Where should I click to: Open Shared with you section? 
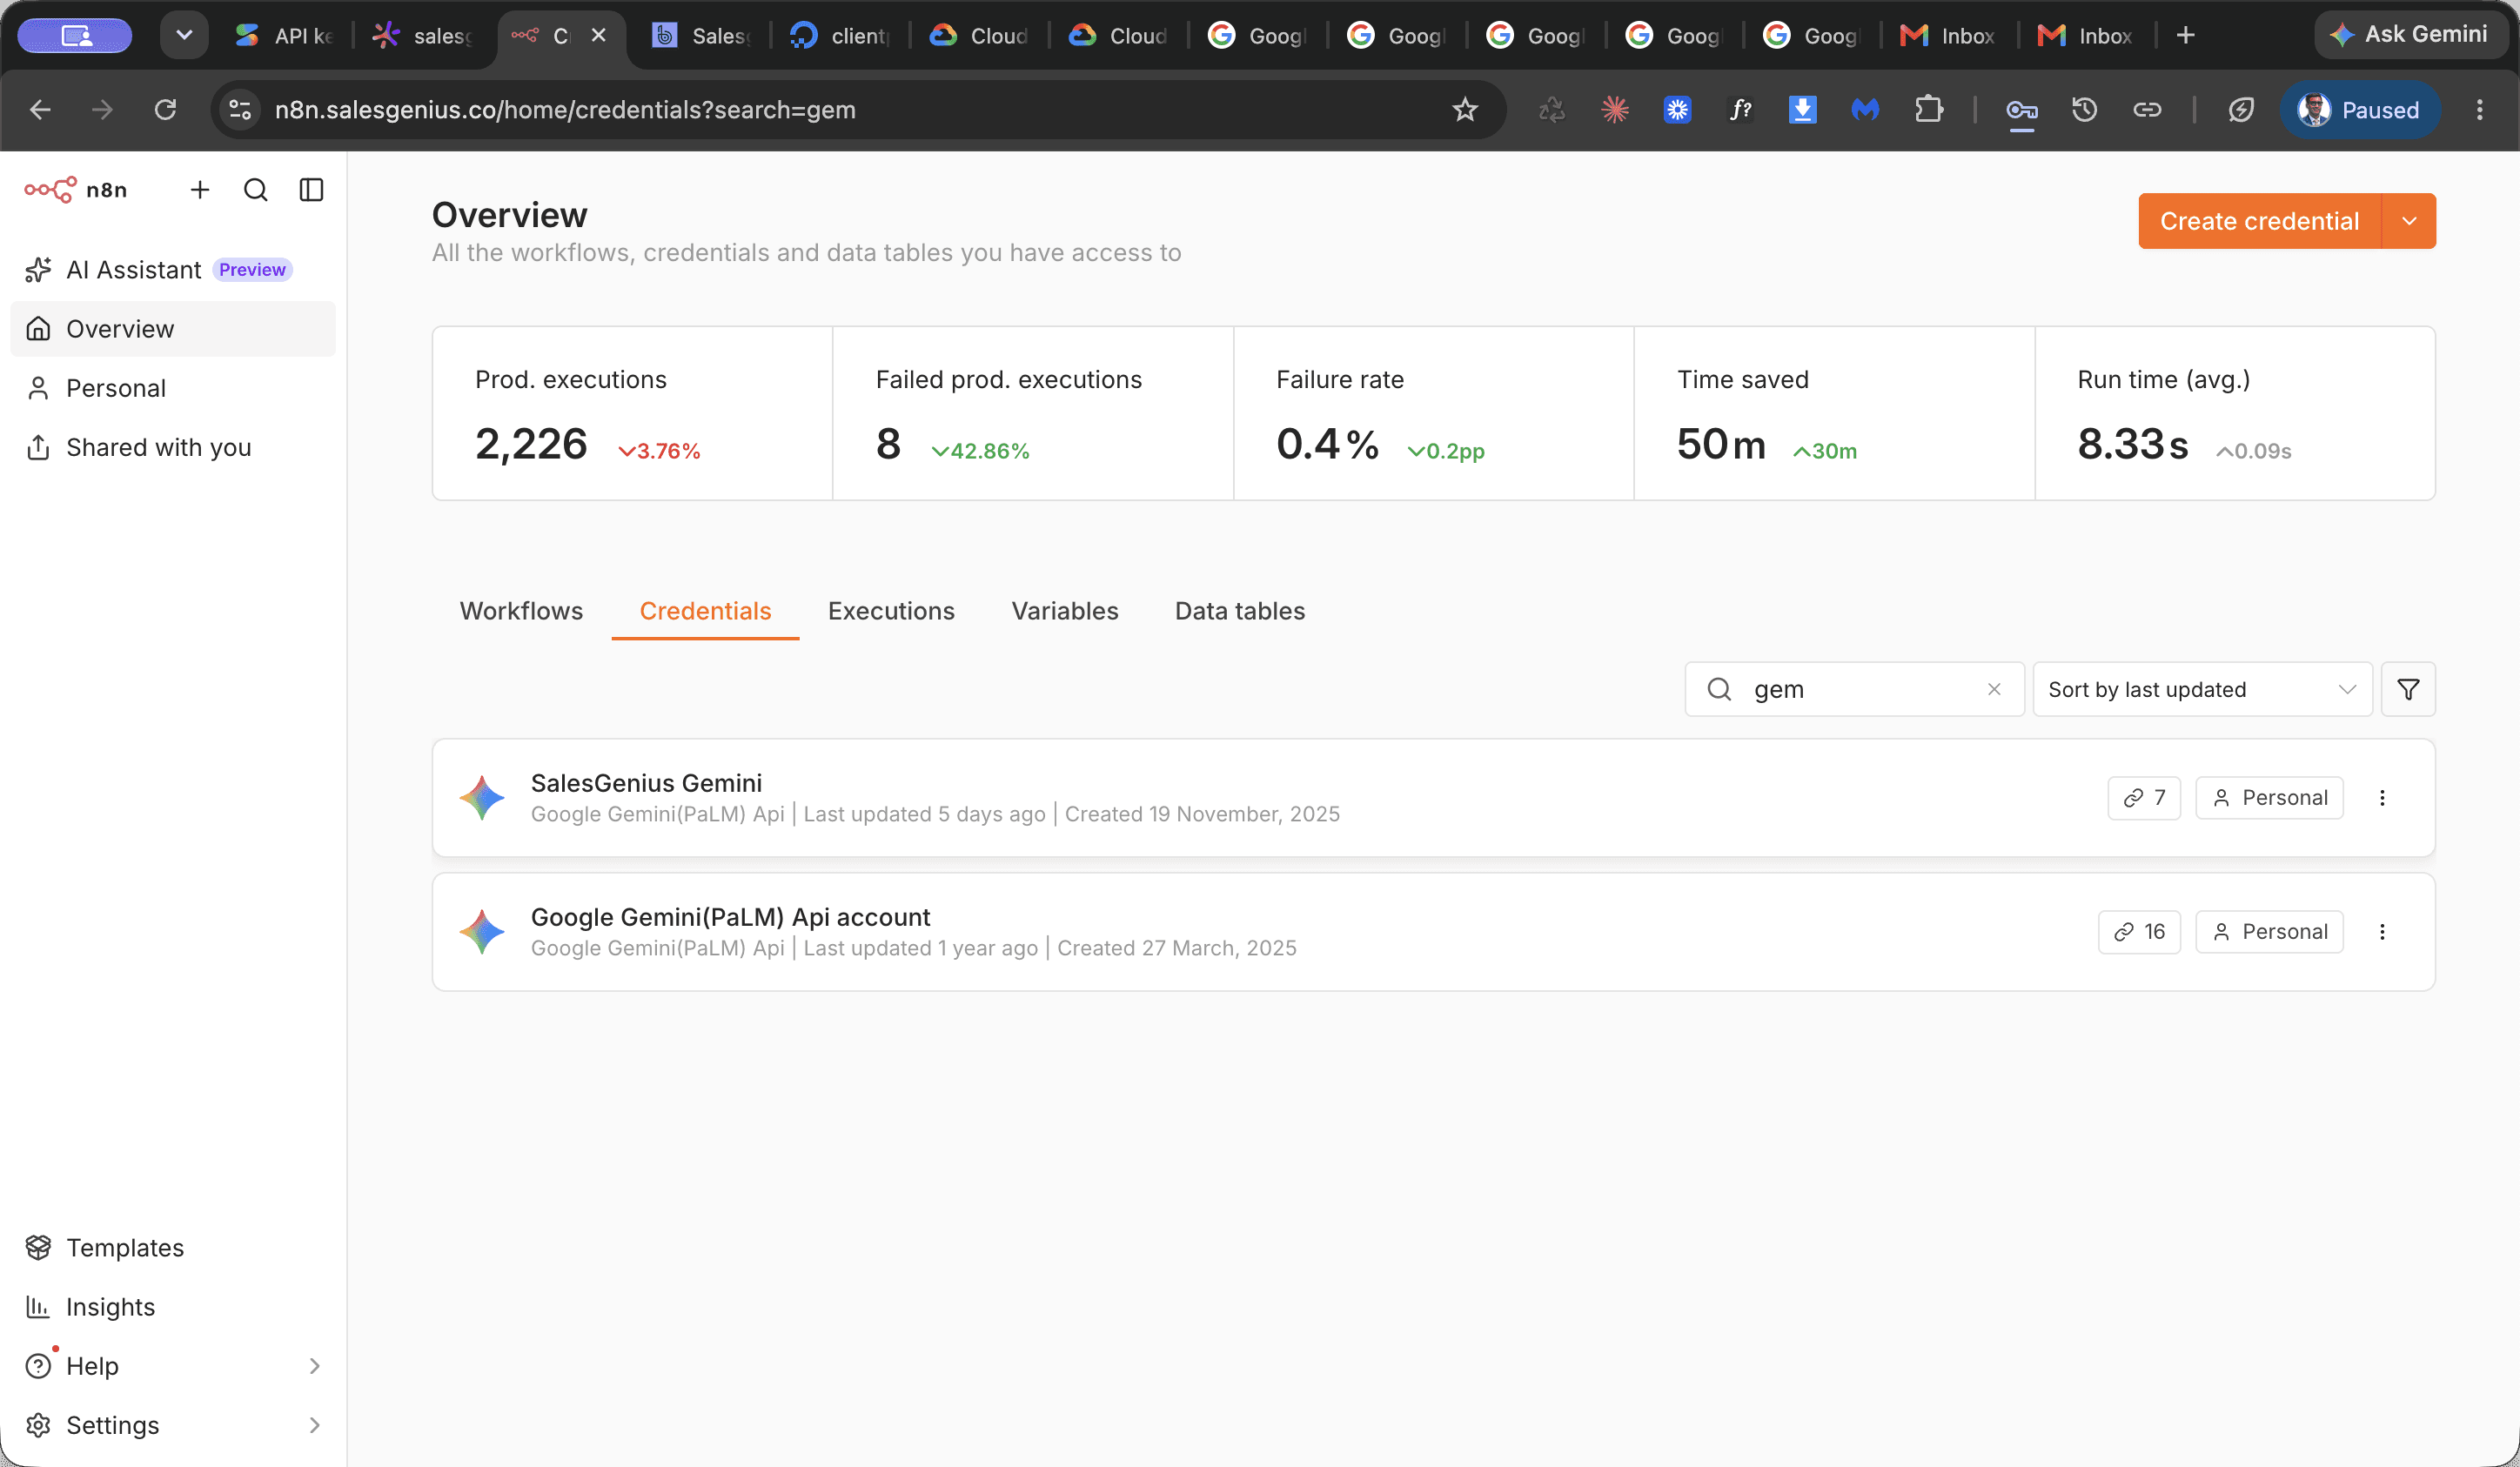click(172, 447)
